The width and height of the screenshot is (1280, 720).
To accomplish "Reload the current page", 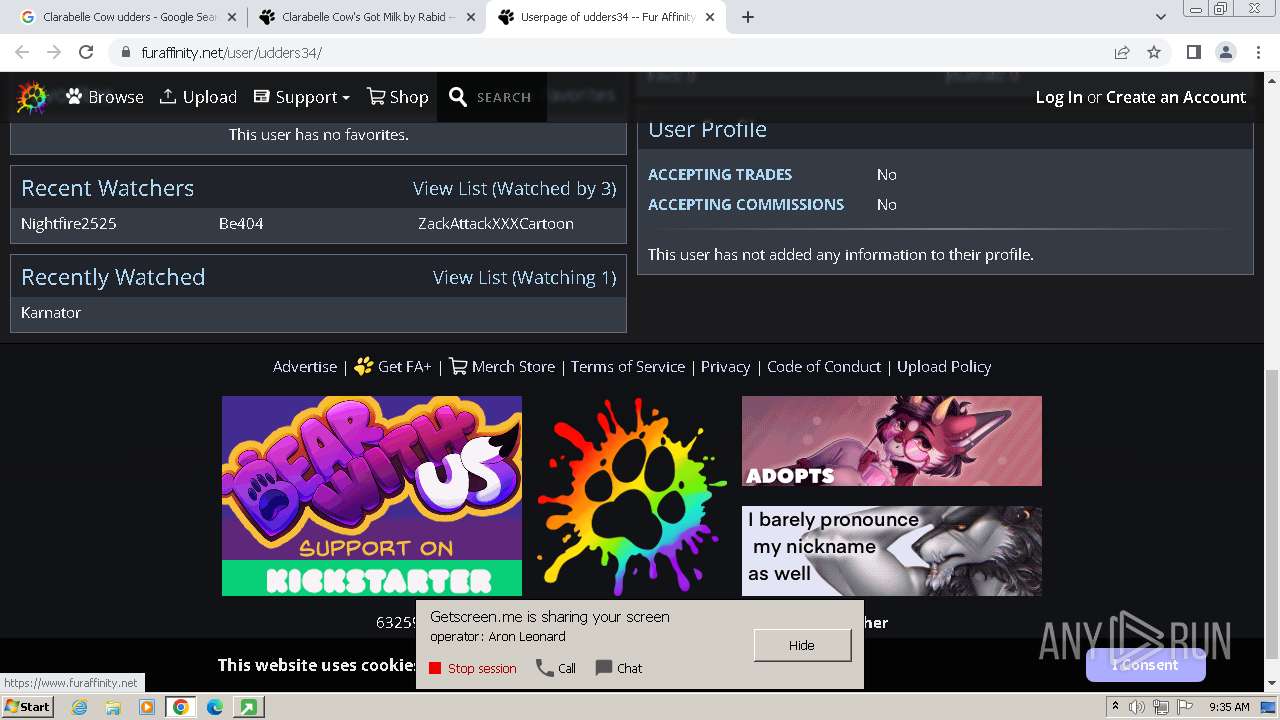I will 86,52.
